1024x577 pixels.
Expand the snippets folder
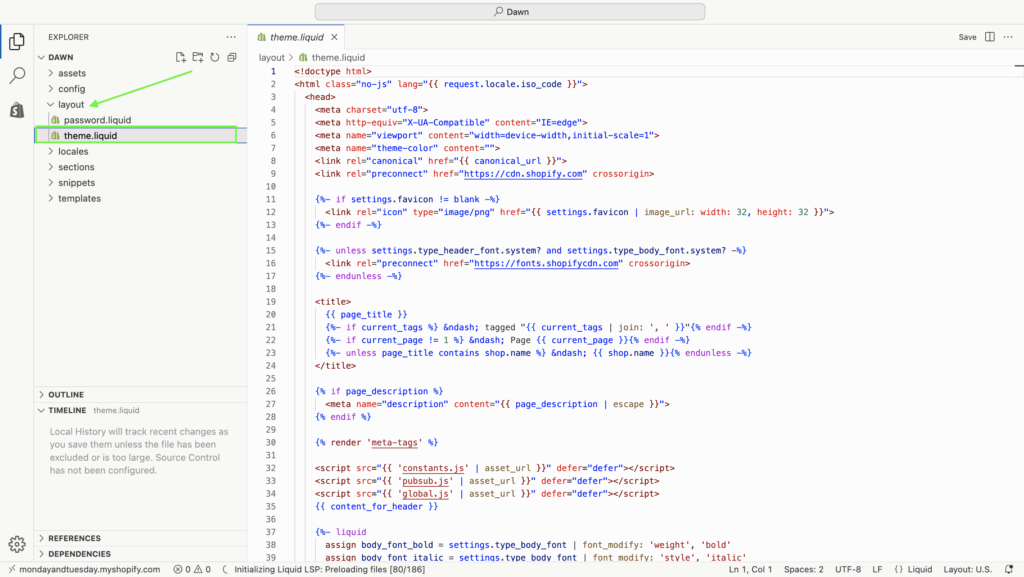[51, 183]
